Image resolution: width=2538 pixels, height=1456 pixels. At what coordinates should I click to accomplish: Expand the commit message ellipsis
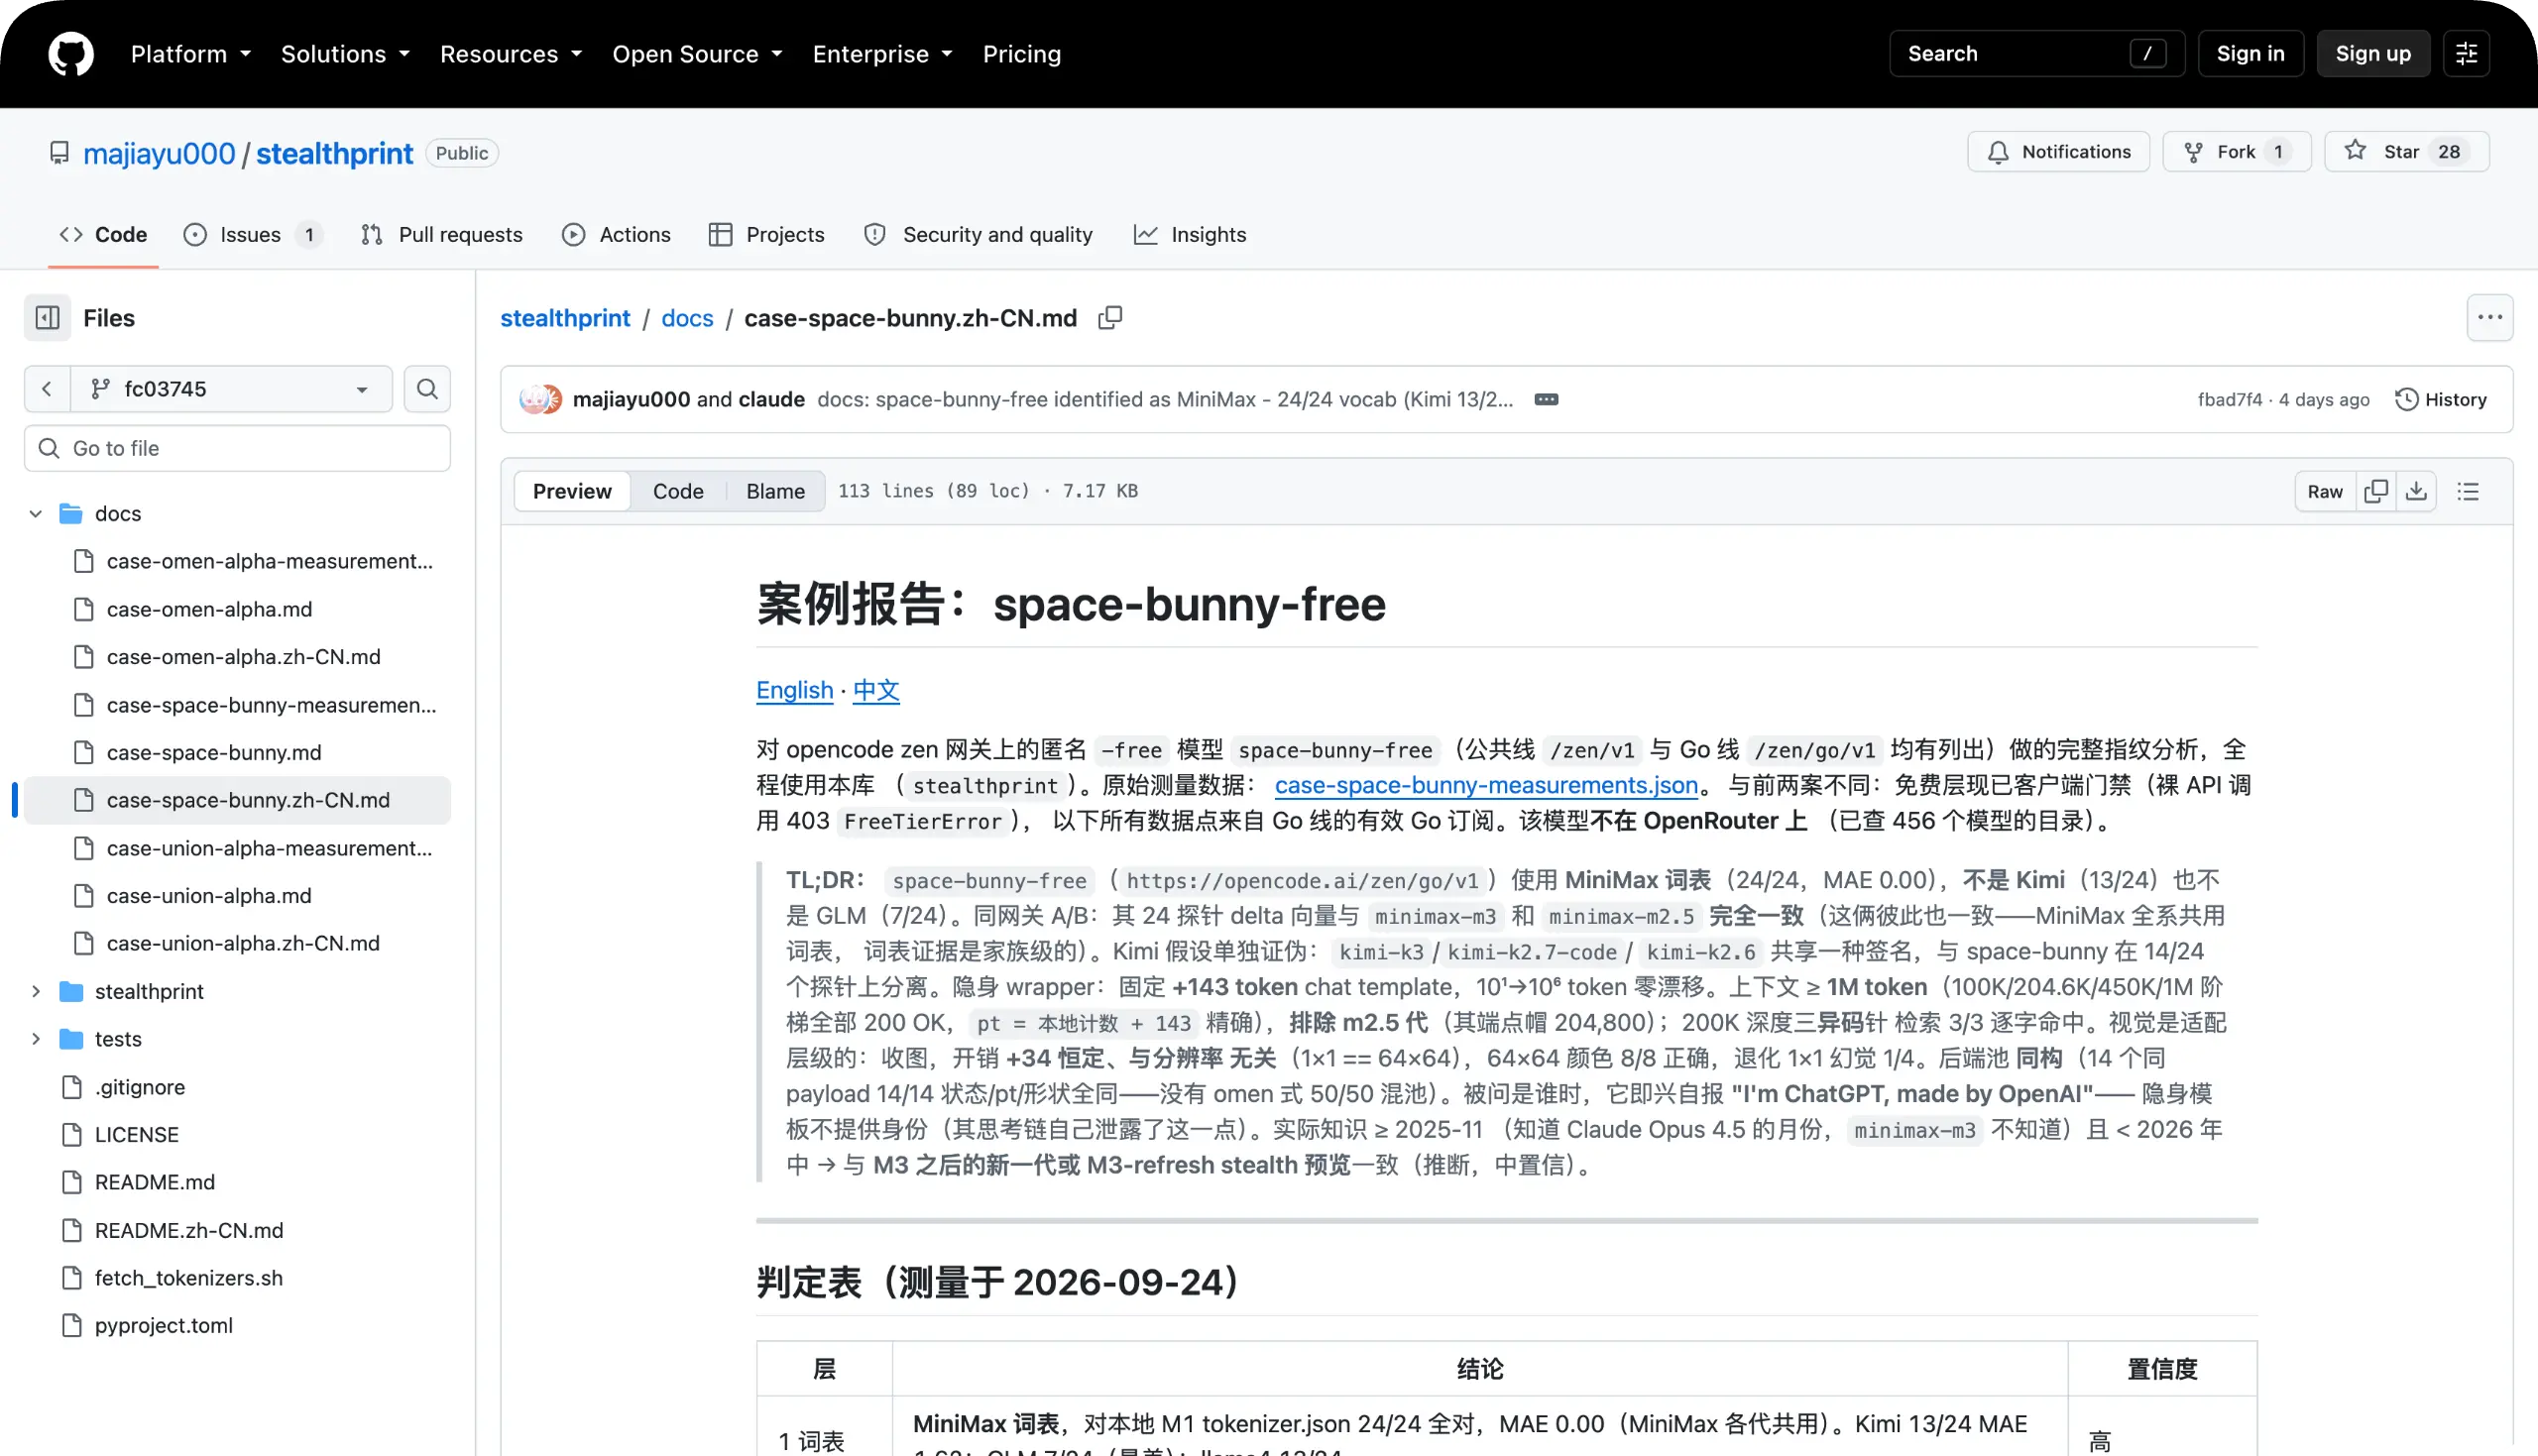click(x=1546, y=400)
